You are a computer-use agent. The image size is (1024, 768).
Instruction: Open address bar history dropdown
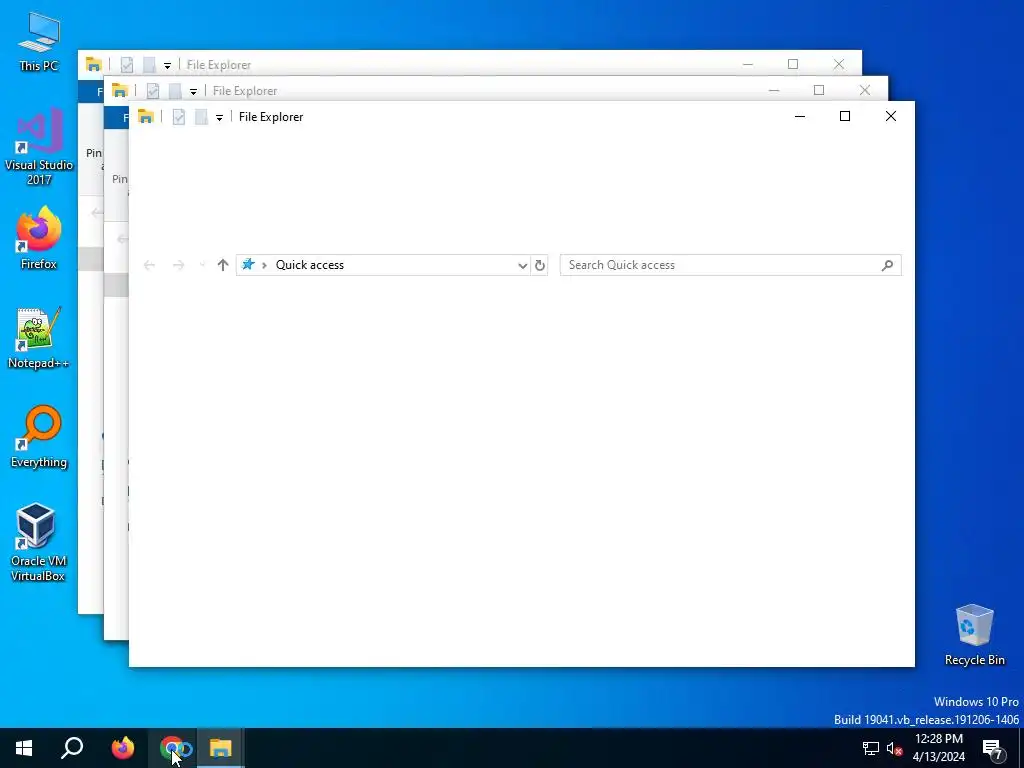522,265
